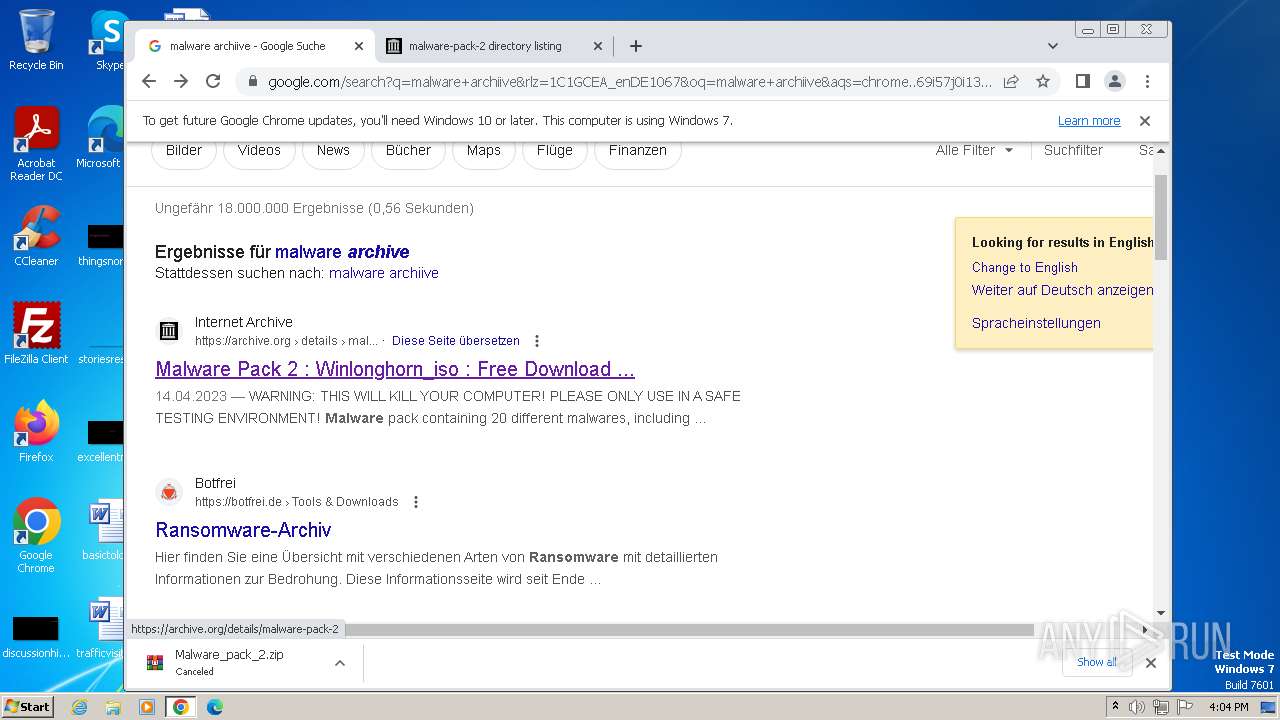This screenshot has height=720, width=1280.
Task: Click the horizontal scrollbar at page bottom
Action: (690, 630)
